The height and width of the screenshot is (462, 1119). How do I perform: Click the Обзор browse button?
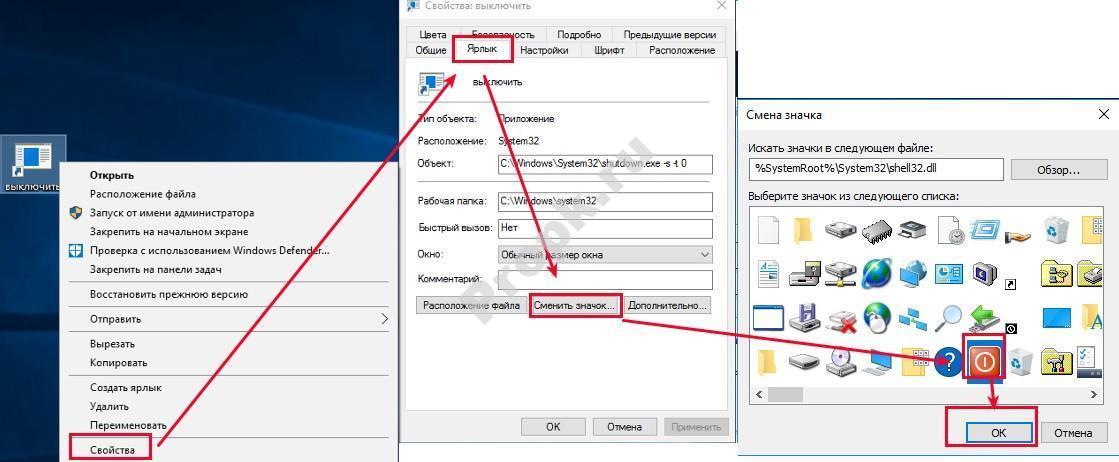[1059, 170]
